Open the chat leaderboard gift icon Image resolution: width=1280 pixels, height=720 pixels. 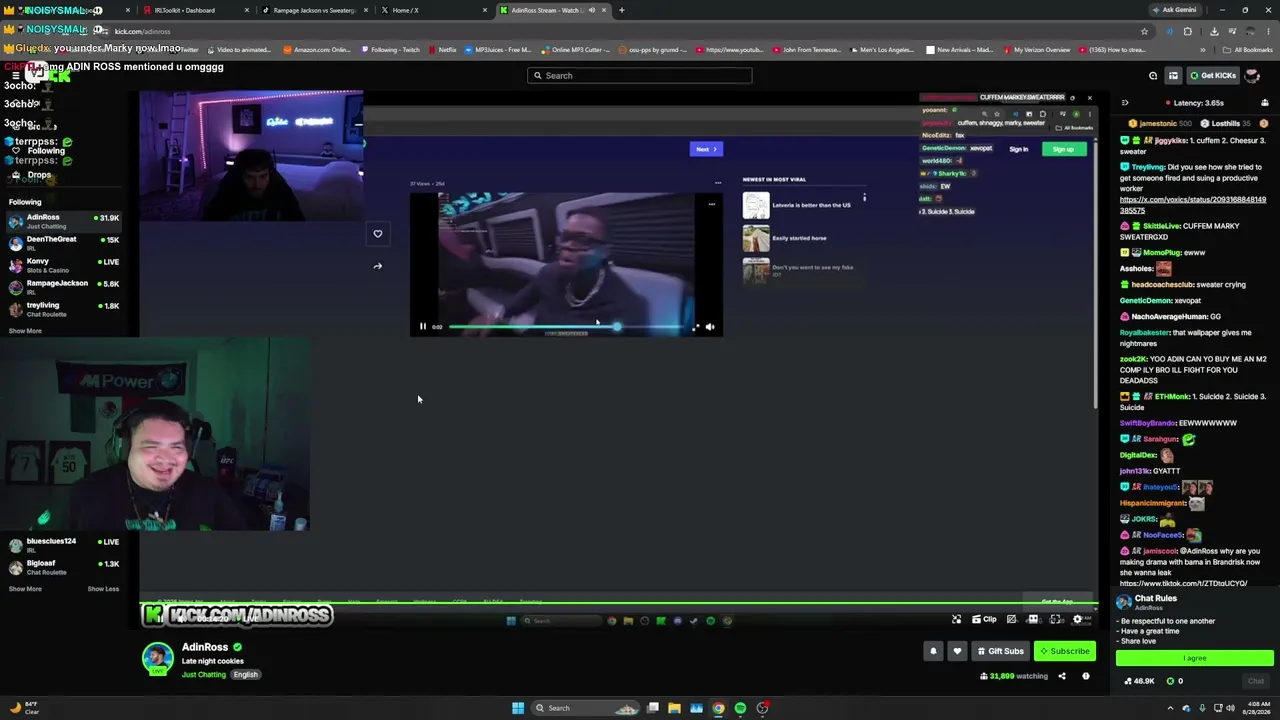(1265, 102)
